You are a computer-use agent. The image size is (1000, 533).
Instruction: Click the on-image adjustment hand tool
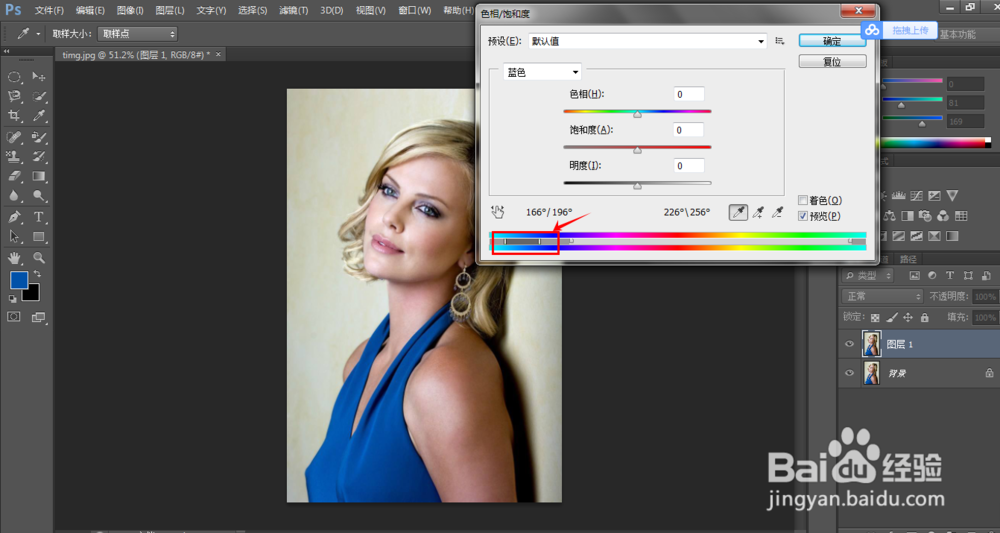tap(498, 212)
